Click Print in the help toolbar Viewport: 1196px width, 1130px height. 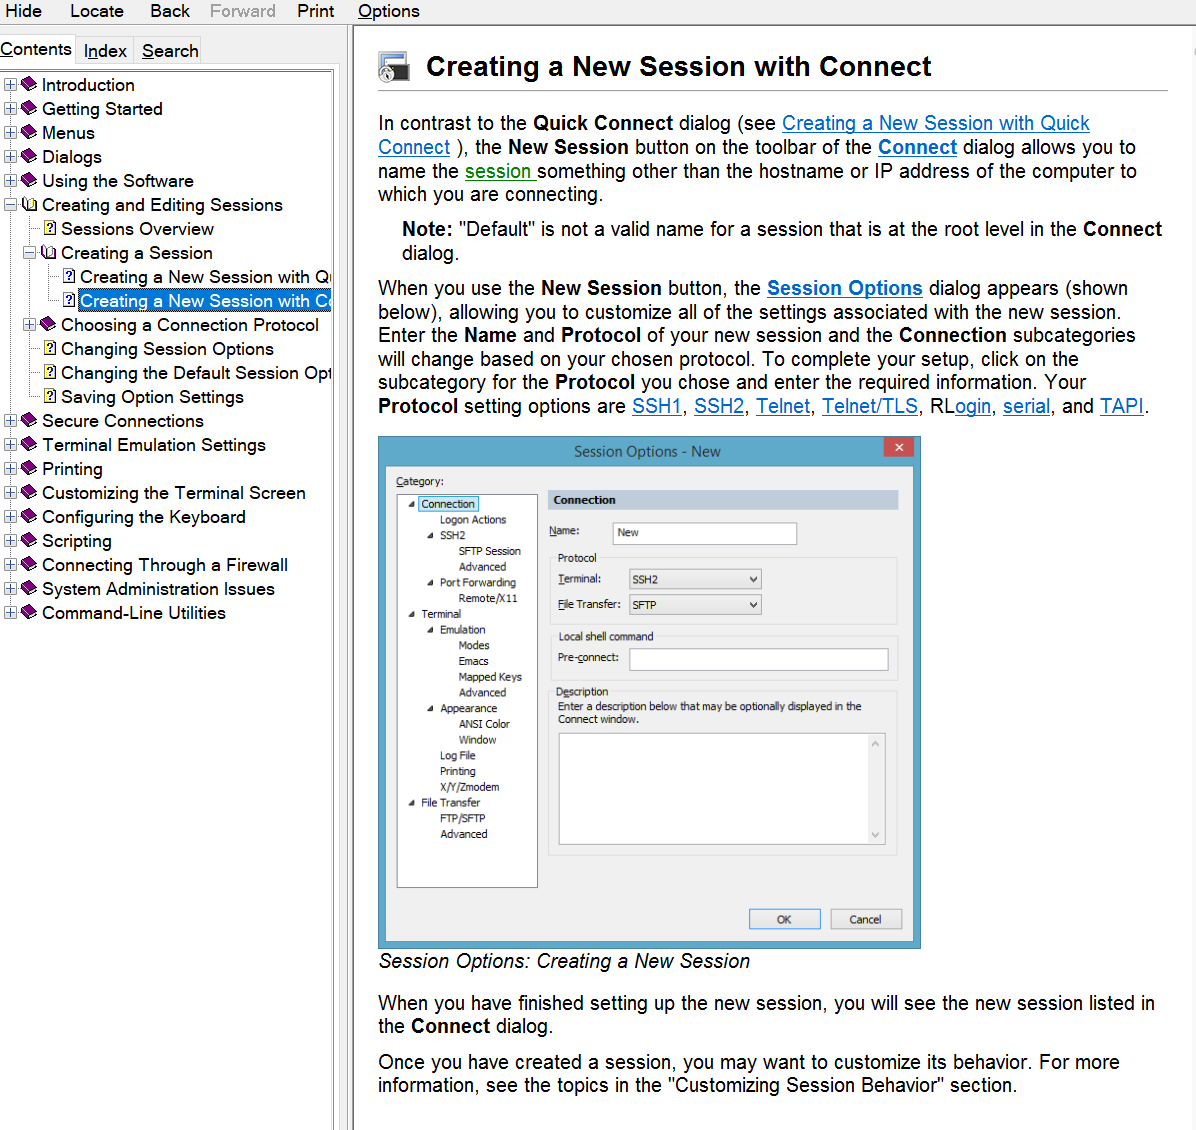(x=316, y=11)
